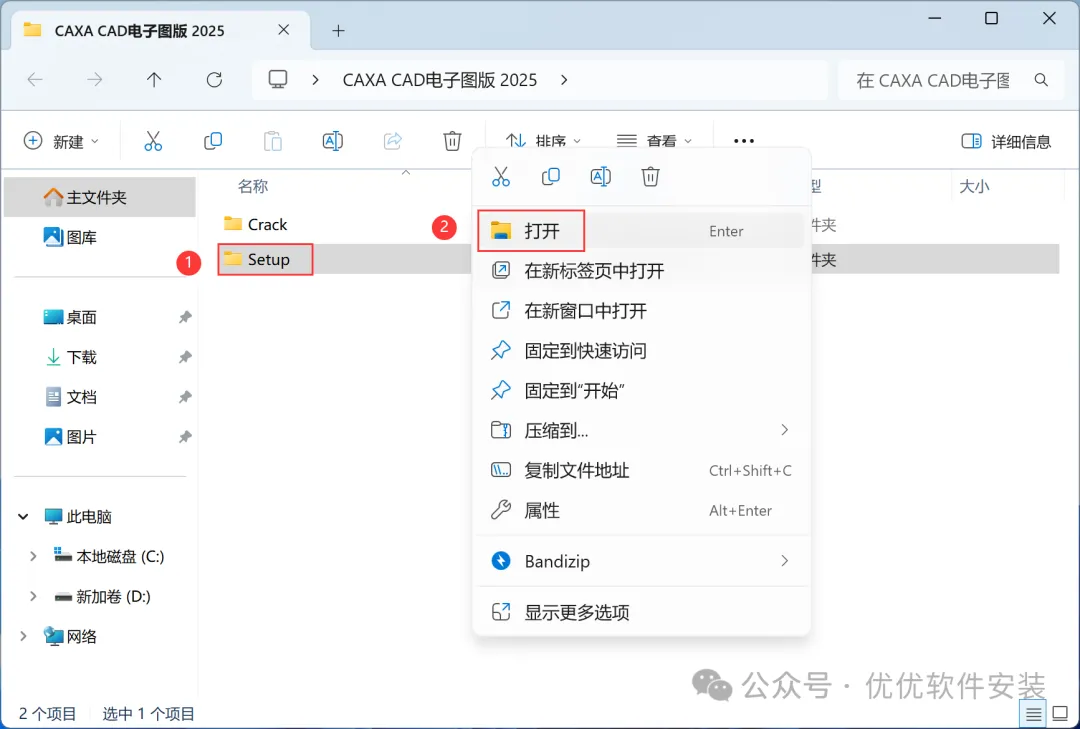Open the 排序 sort dropdown
This screenshot has height=729, width=1080.
[x=543, y=141]
